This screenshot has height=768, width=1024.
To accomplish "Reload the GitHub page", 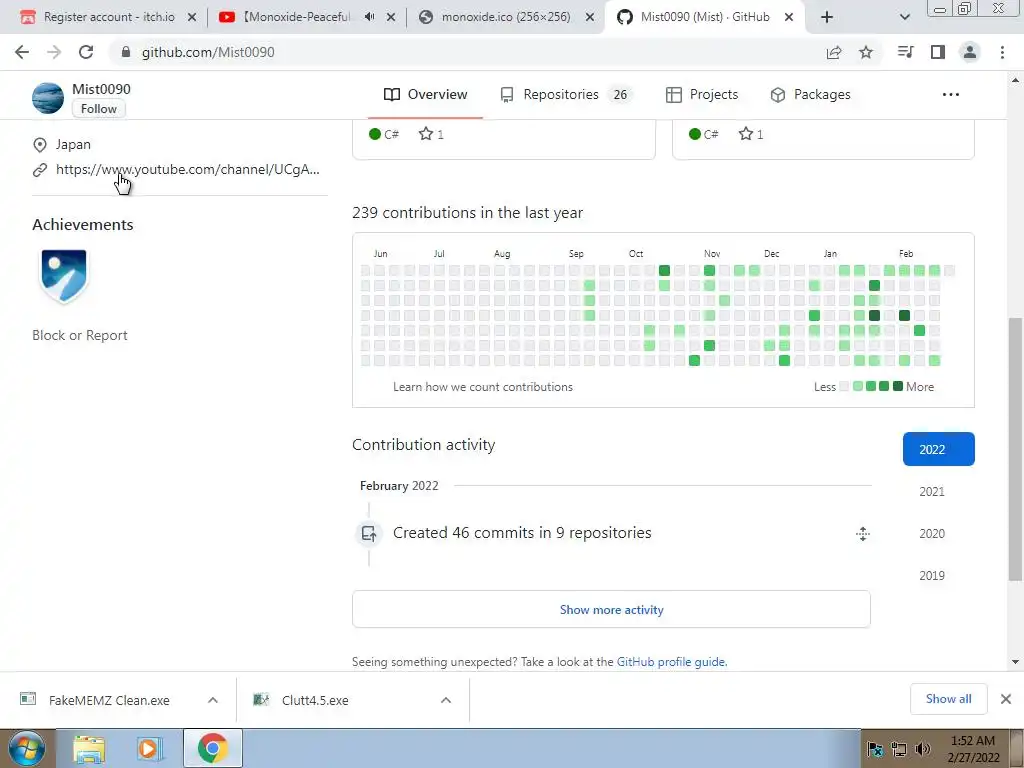I will click(86, 52).
